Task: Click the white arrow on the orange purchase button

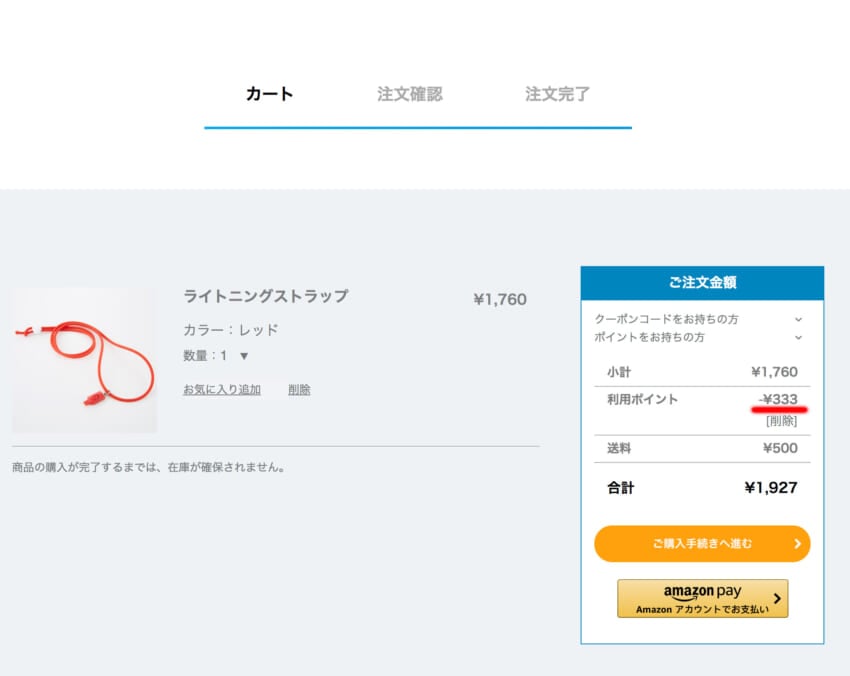Action: click(x=797, y=544)
